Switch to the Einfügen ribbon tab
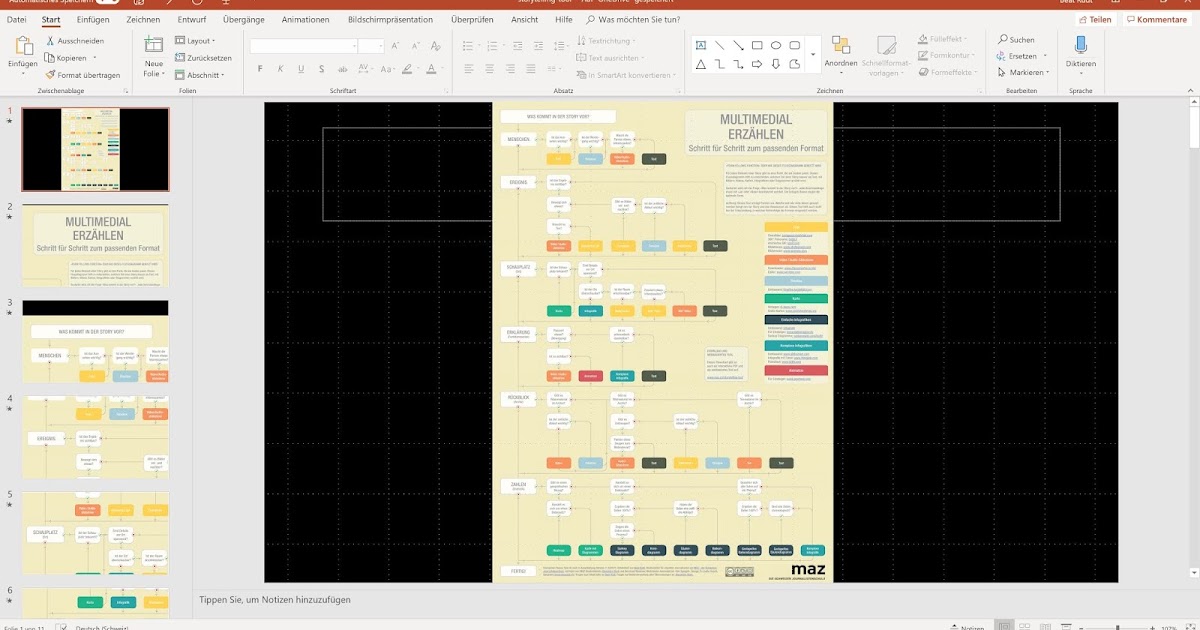 (93, 19)
